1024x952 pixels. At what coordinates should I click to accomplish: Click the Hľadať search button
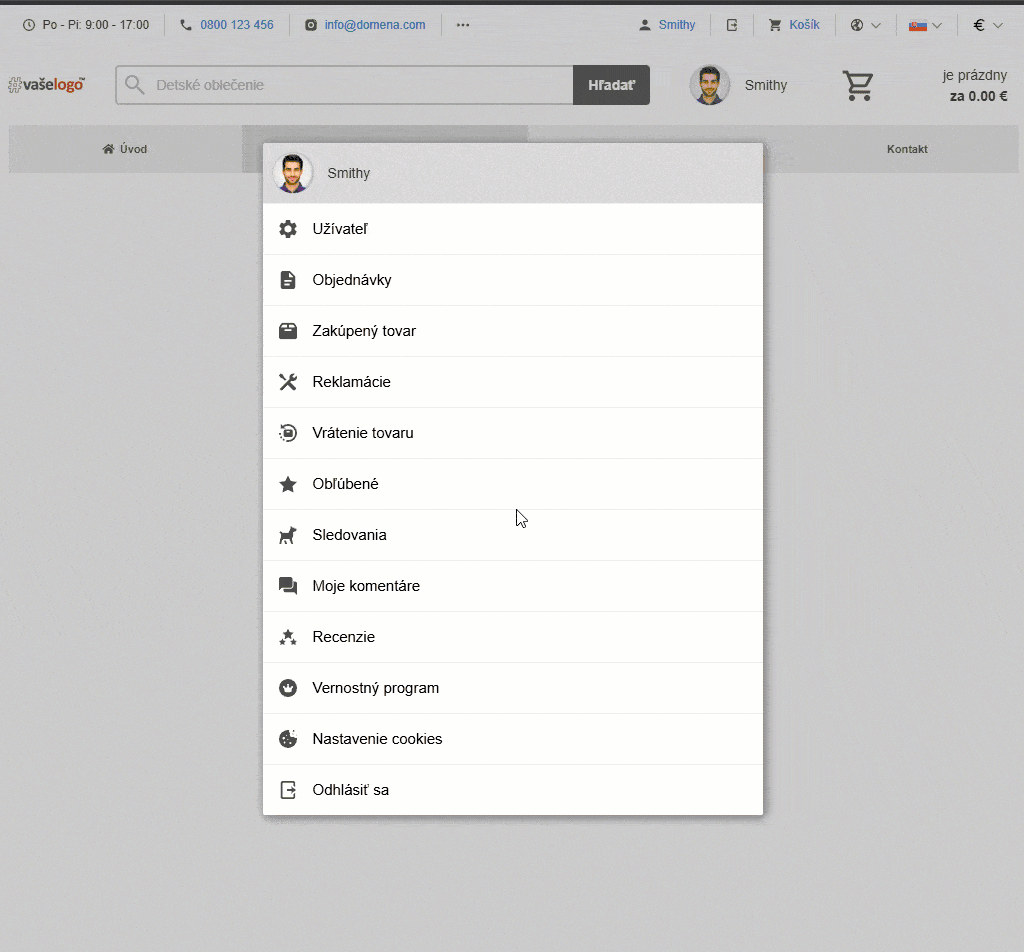pyautogui.click(x=611, y=85)
